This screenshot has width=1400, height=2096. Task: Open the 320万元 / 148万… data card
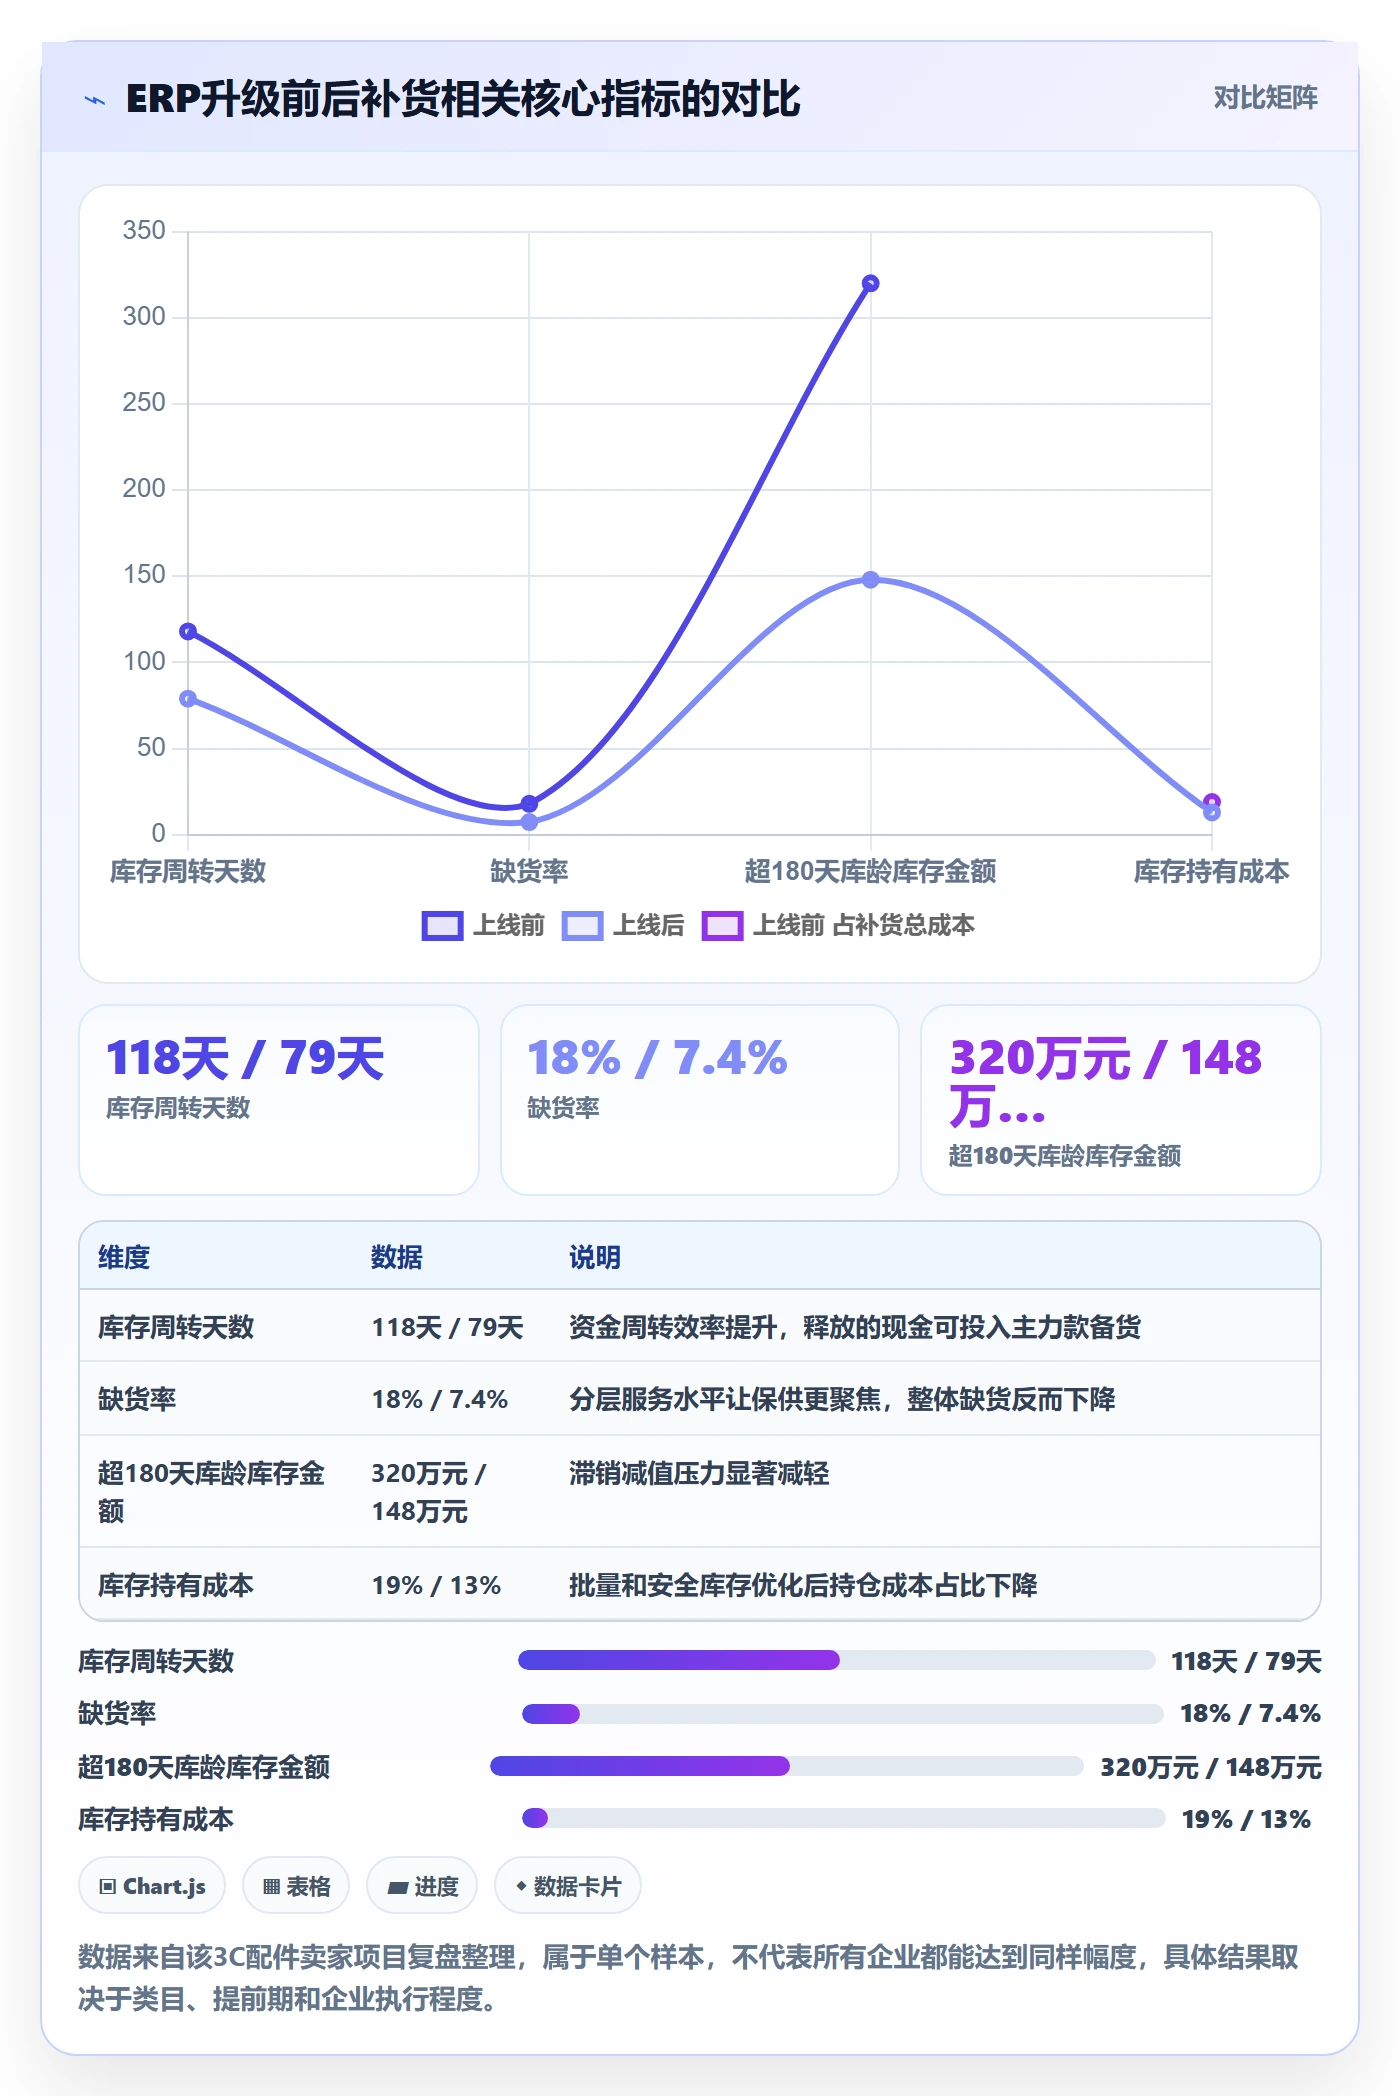[x=1121, y=1100]
